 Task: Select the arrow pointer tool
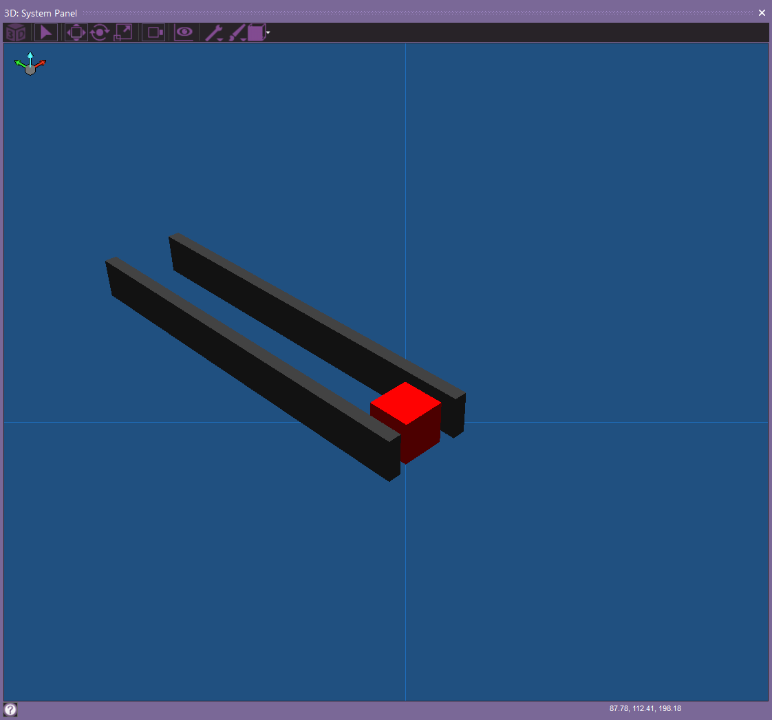tap(46, 33)
